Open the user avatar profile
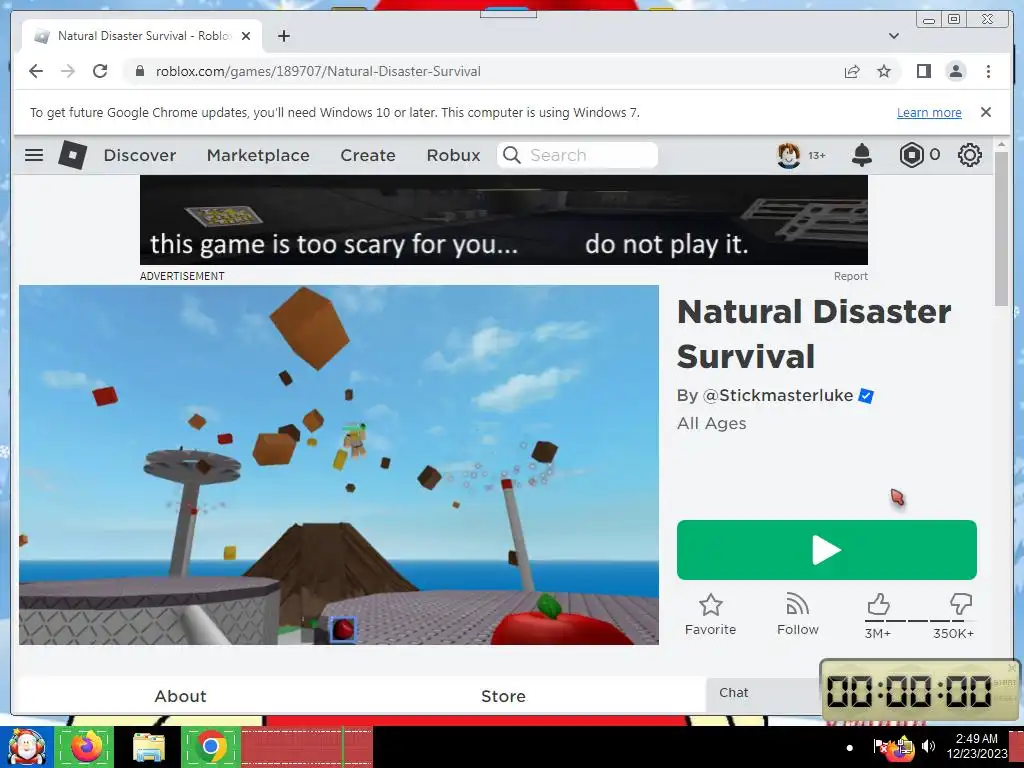The image size is (1024, 768). pyautogui.click(x=788, y=155)
